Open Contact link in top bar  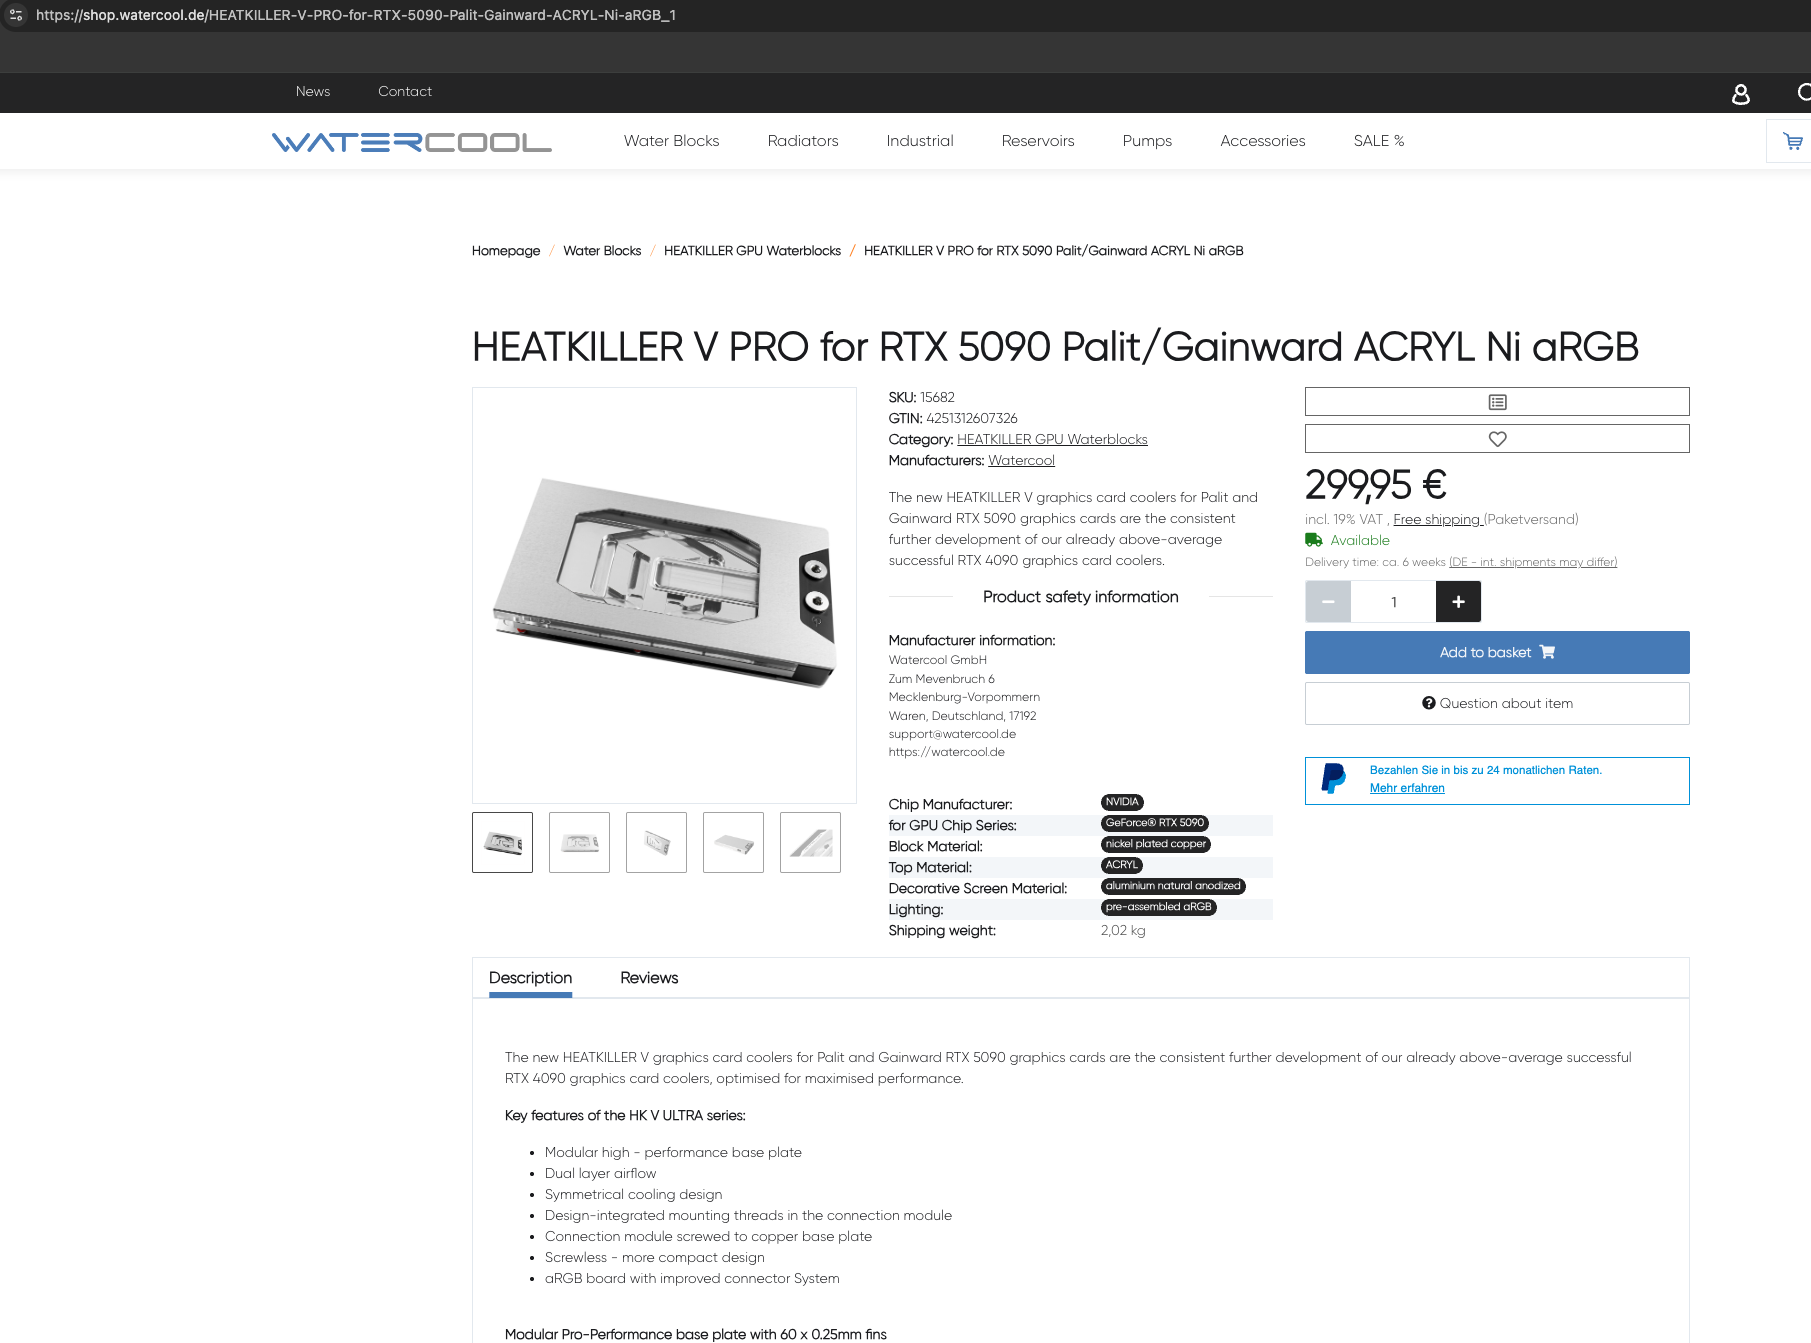[x=405, y=91]
